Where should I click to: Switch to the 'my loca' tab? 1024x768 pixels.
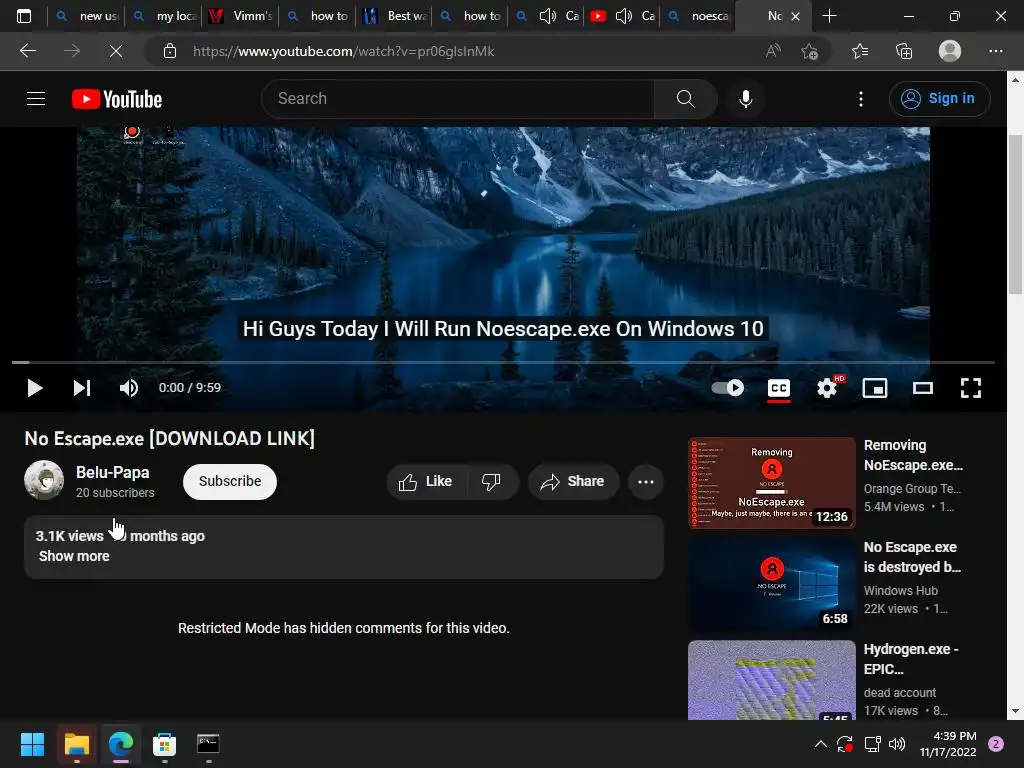coord(165,16)
